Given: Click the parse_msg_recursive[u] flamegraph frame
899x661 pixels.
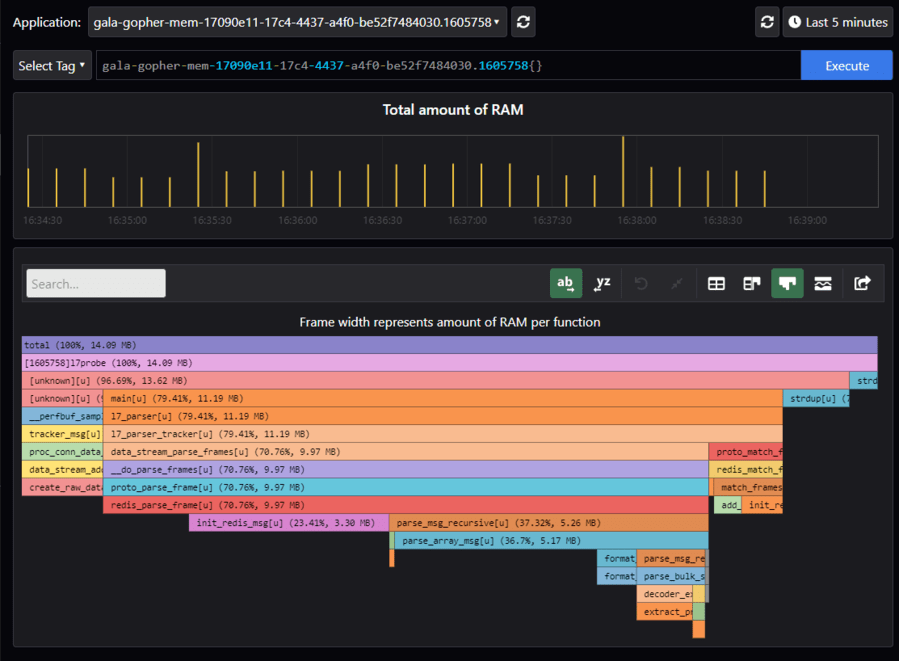Looking at the screenshot, I should click(x=548, y=523).
